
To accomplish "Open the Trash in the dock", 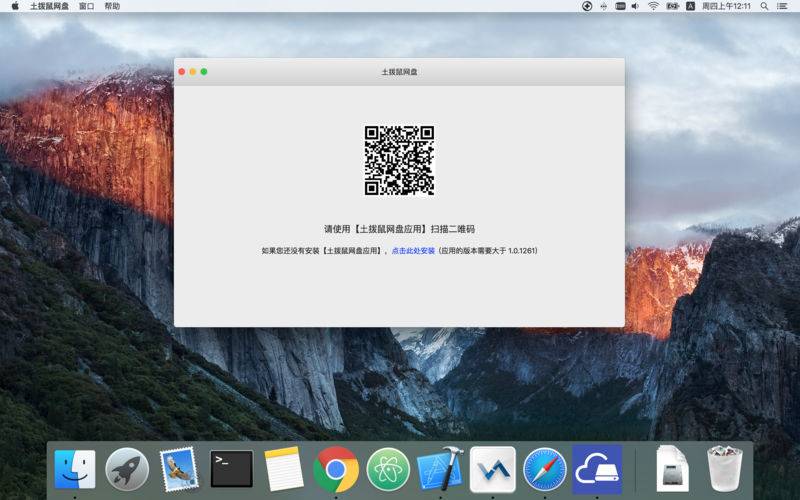I will [724, 469].
